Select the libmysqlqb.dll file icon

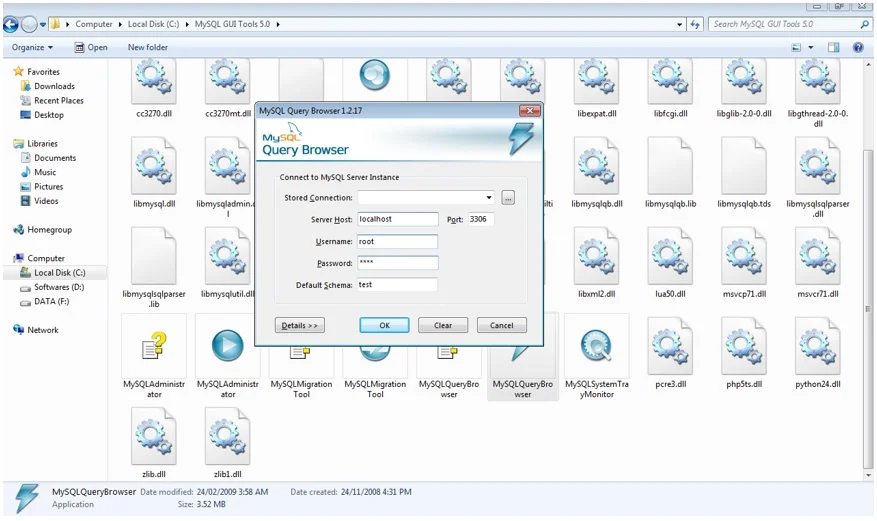[596, 166]
